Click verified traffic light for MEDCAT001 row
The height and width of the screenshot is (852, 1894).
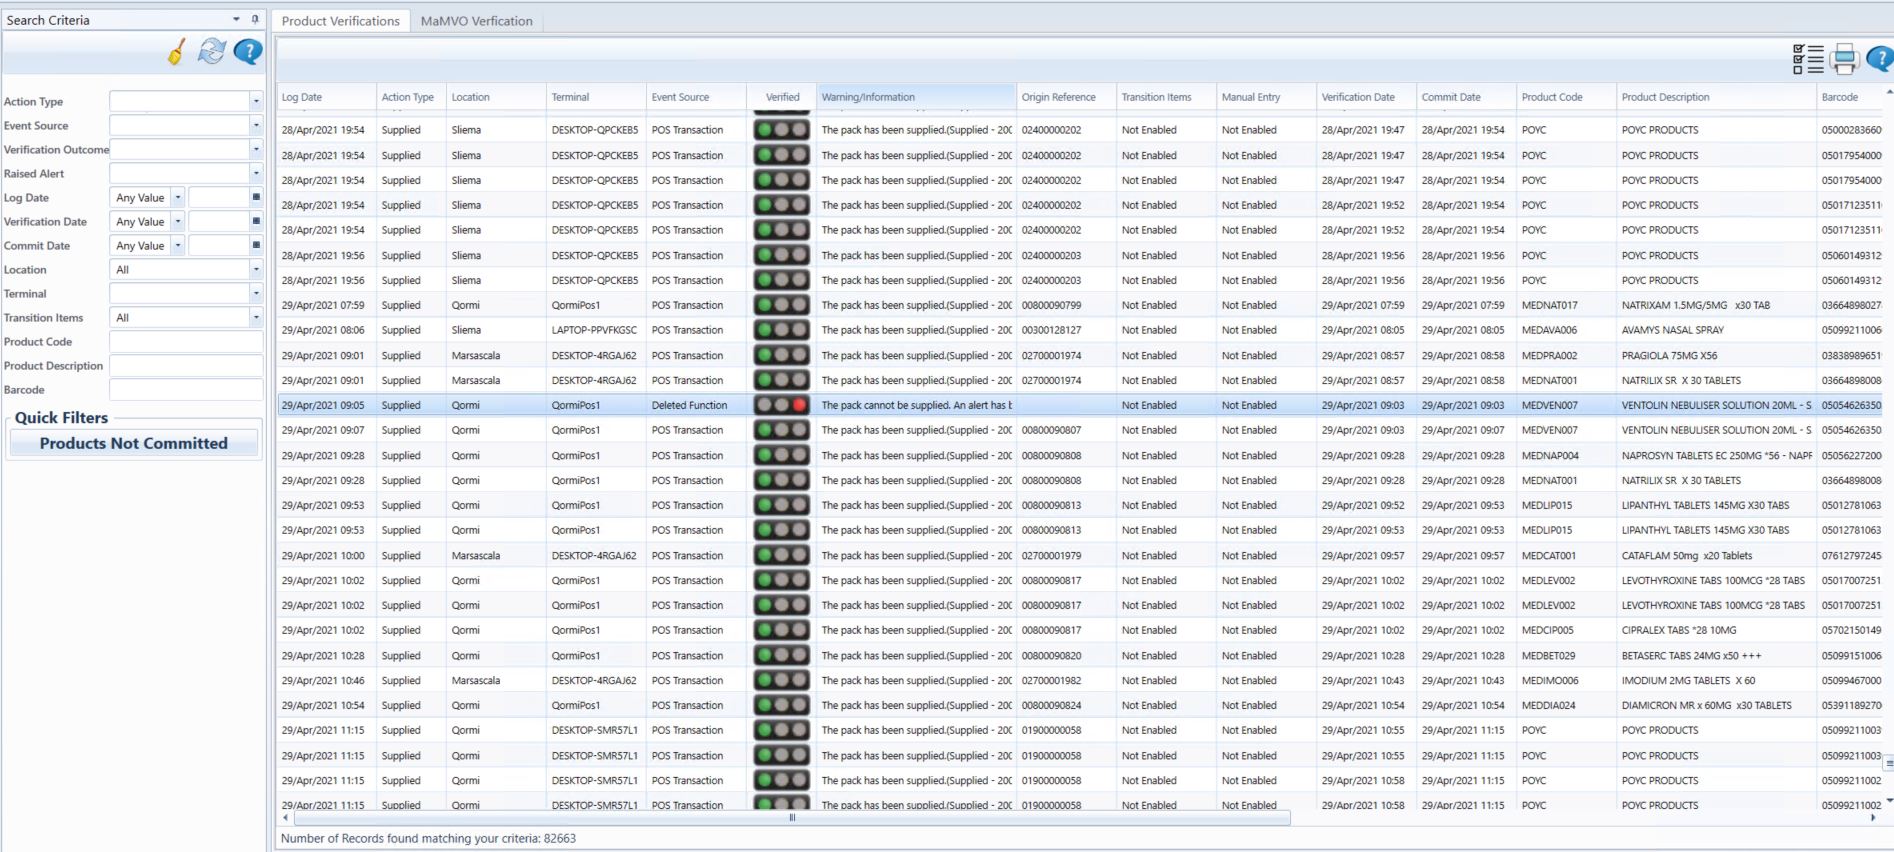tap(782, 555)
